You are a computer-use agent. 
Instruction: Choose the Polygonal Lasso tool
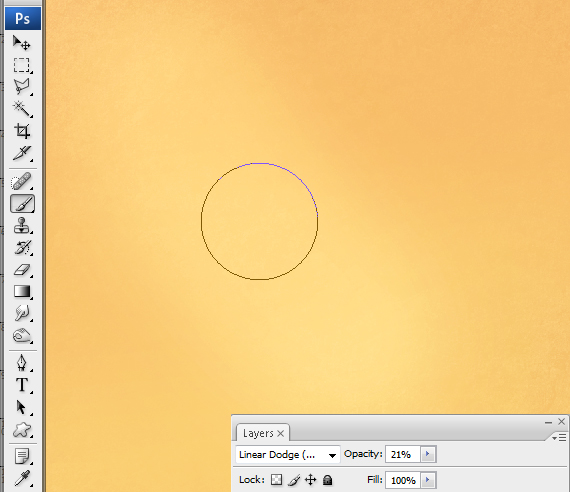click(22, 87)
